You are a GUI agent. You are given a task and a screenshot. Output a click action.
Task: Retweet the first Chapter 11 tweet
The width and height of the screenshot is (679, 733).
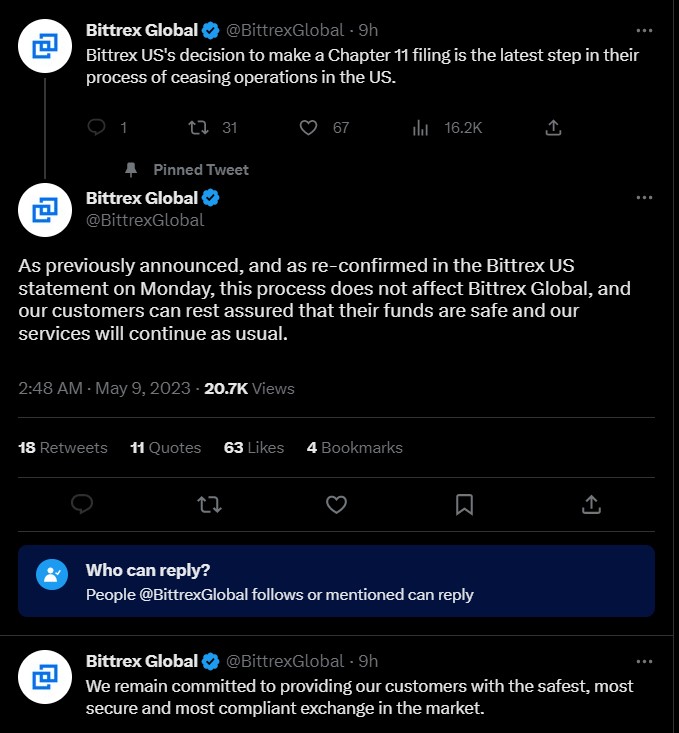pos(198,127)
